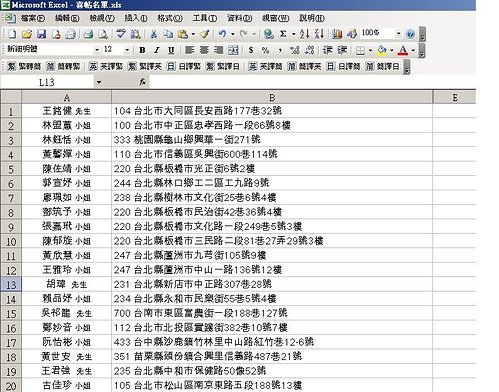Open the 插入 (Insert) menu
The width and height of the screenshot is (499, 392).
136,18
